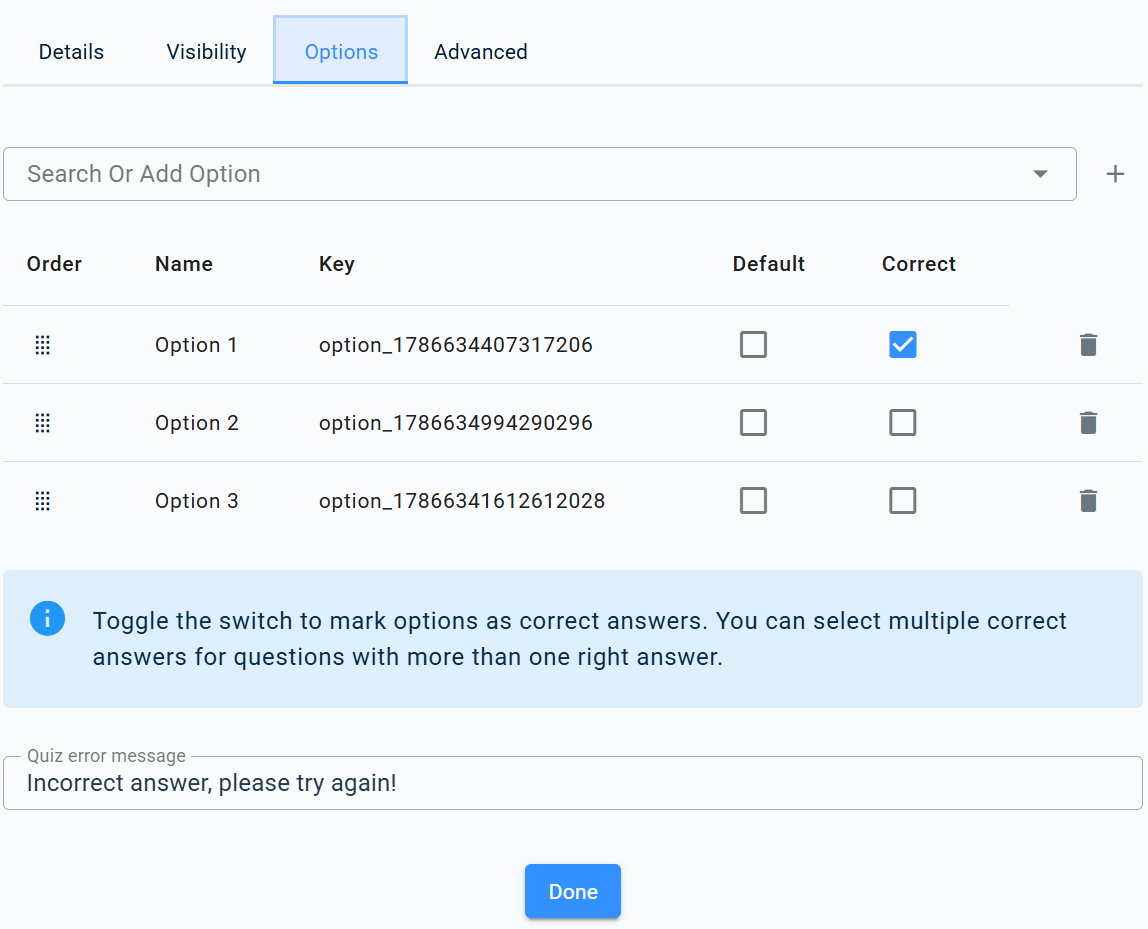
Task: Open the Visibility tab
Action: tap(206, 52)
